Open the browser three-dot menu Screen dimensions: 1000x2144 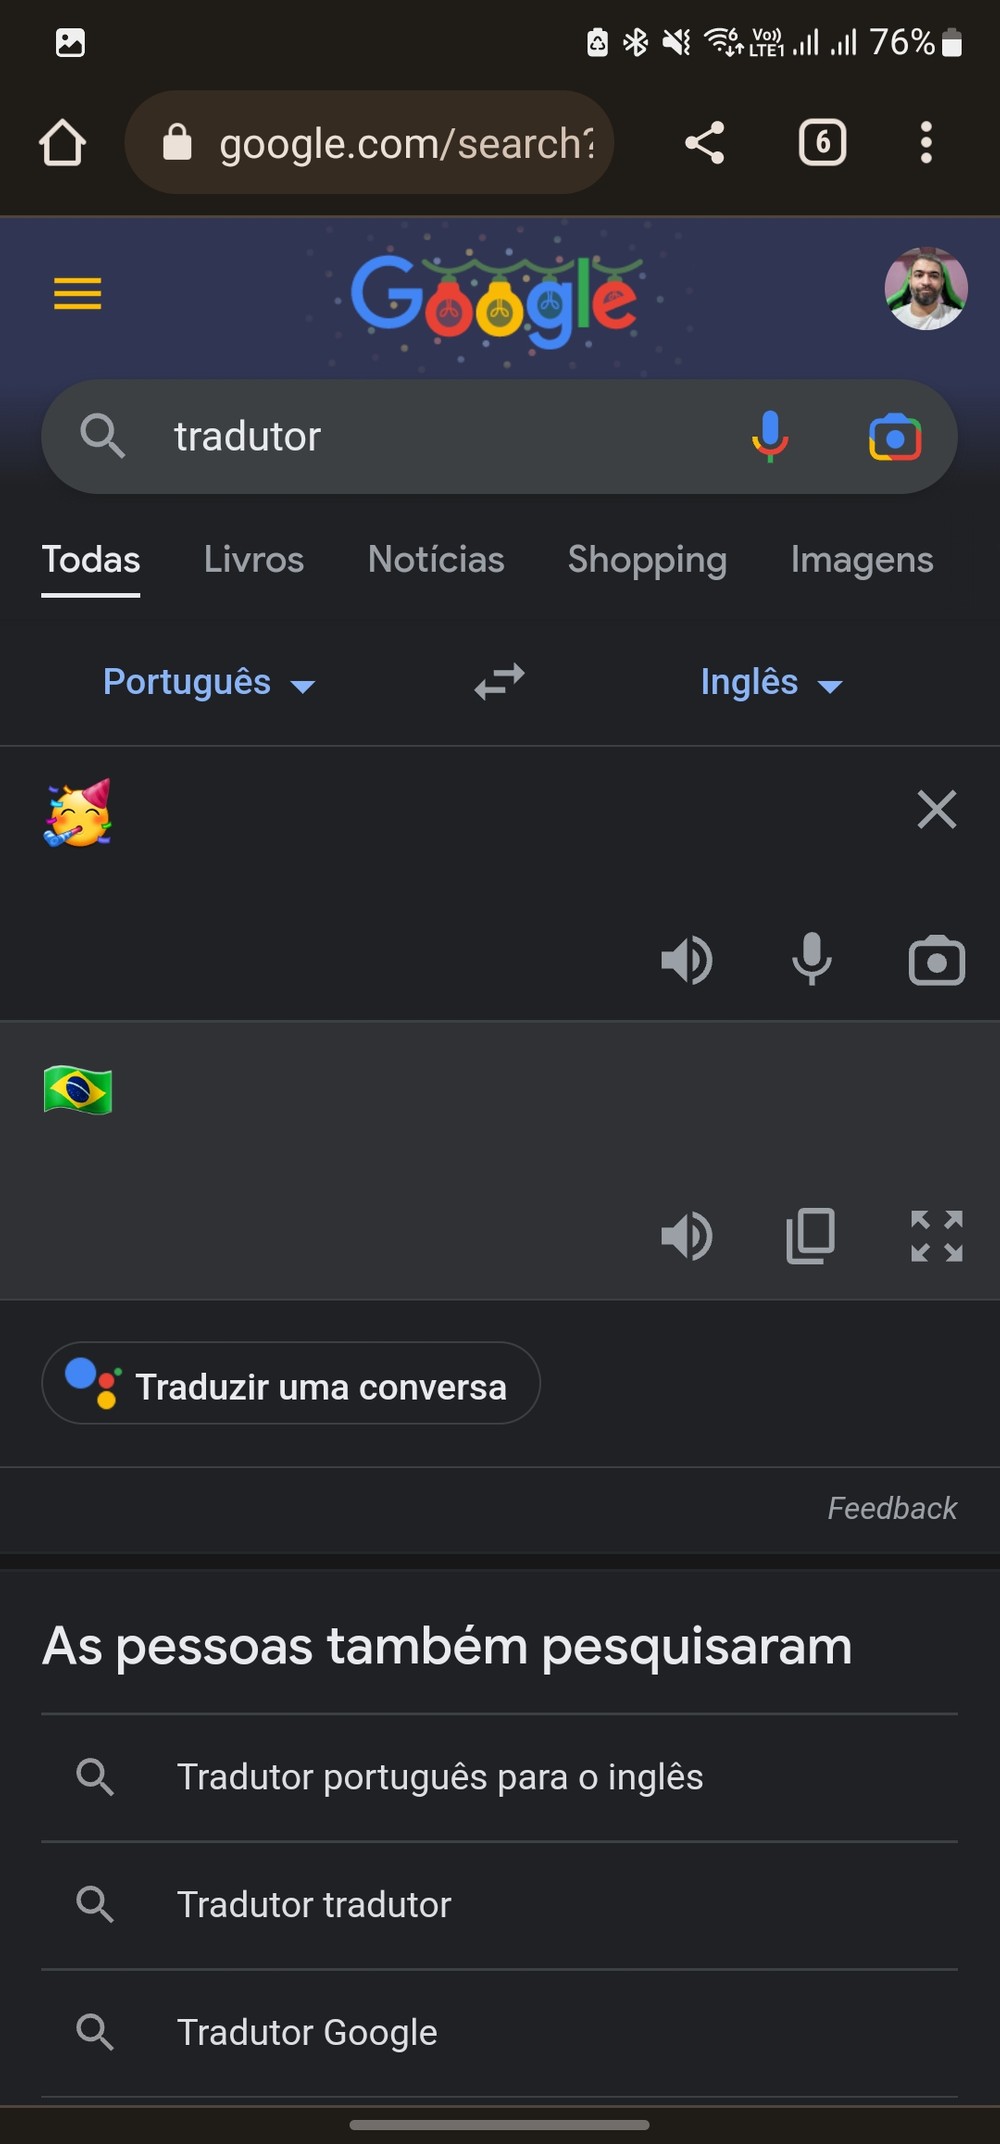926,143
